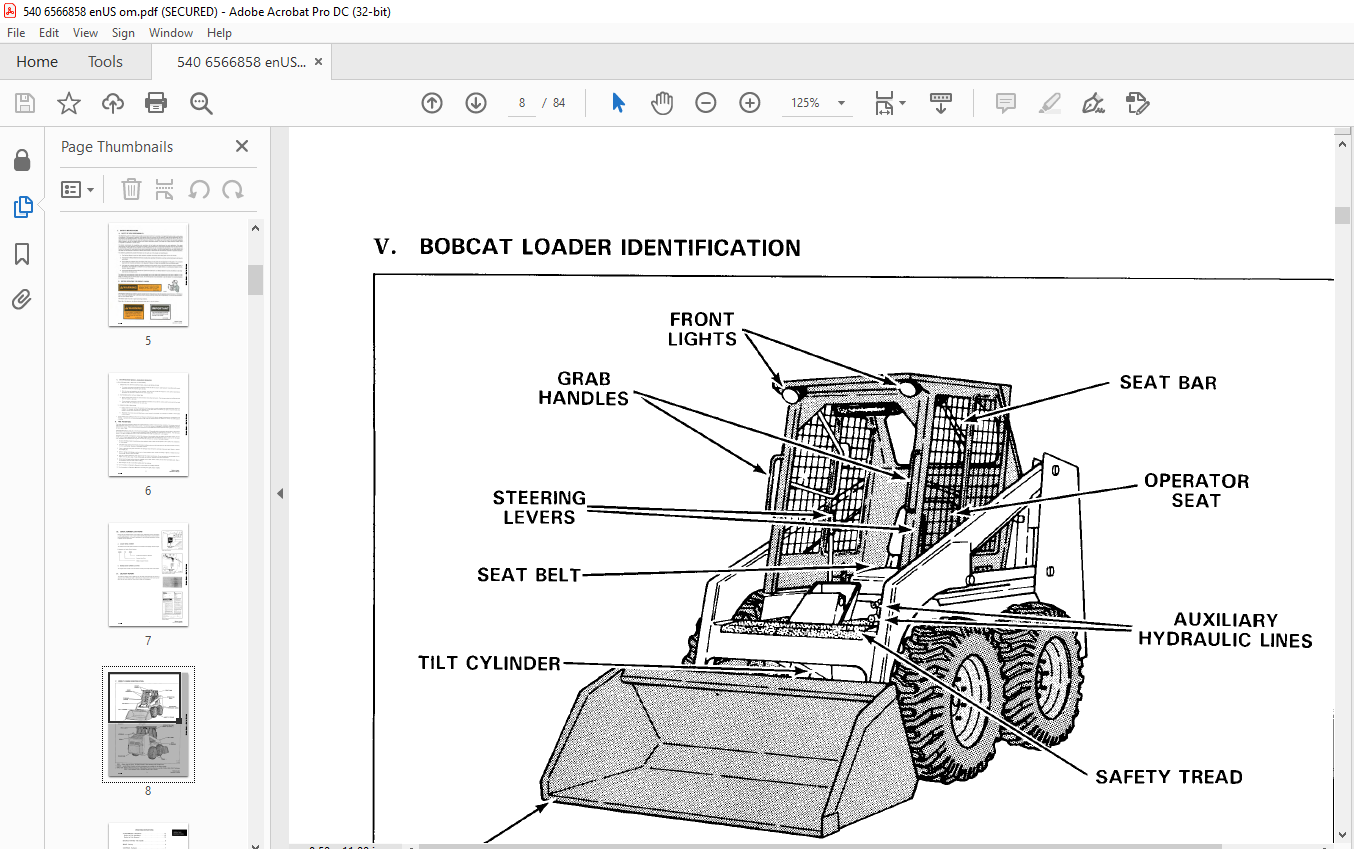Select the page 7 thumbnail

click(x=148, y=575)
